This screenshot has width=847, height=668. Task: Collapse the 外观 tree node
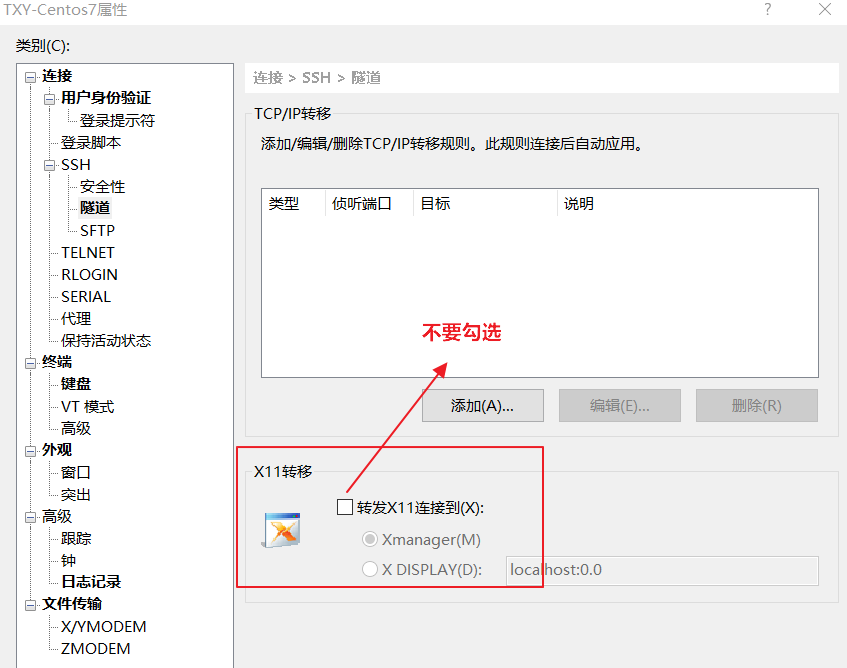pos(30,451)
